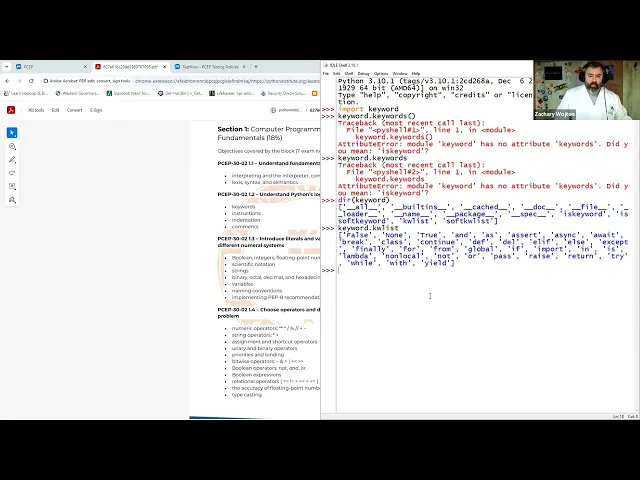Click the Adobe Acrobat extension info chip
This screenshot has height=480, width=640.
click(x=87, y=81)
